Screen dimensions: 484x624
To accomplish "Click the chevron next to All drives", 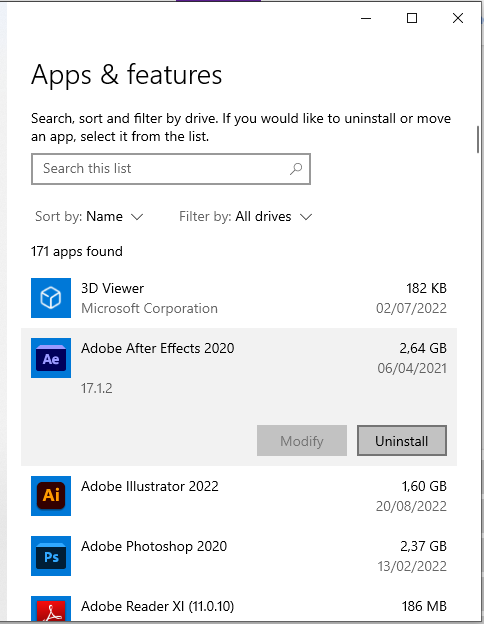I will coord(306,217).
